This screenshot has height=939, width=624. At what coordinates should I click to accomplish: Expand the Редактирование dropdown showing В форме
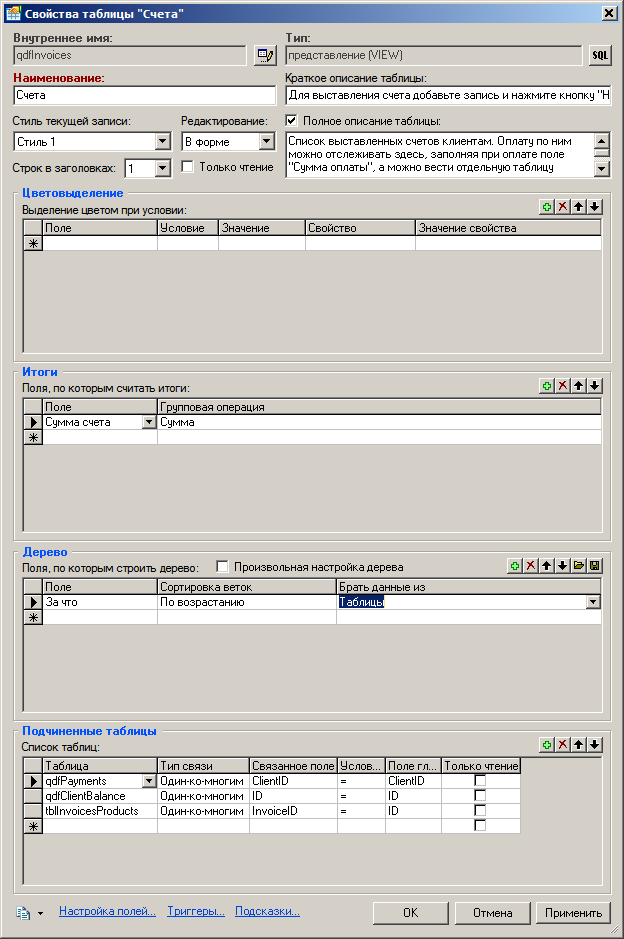pyautogui.click(x=266, y=142)
